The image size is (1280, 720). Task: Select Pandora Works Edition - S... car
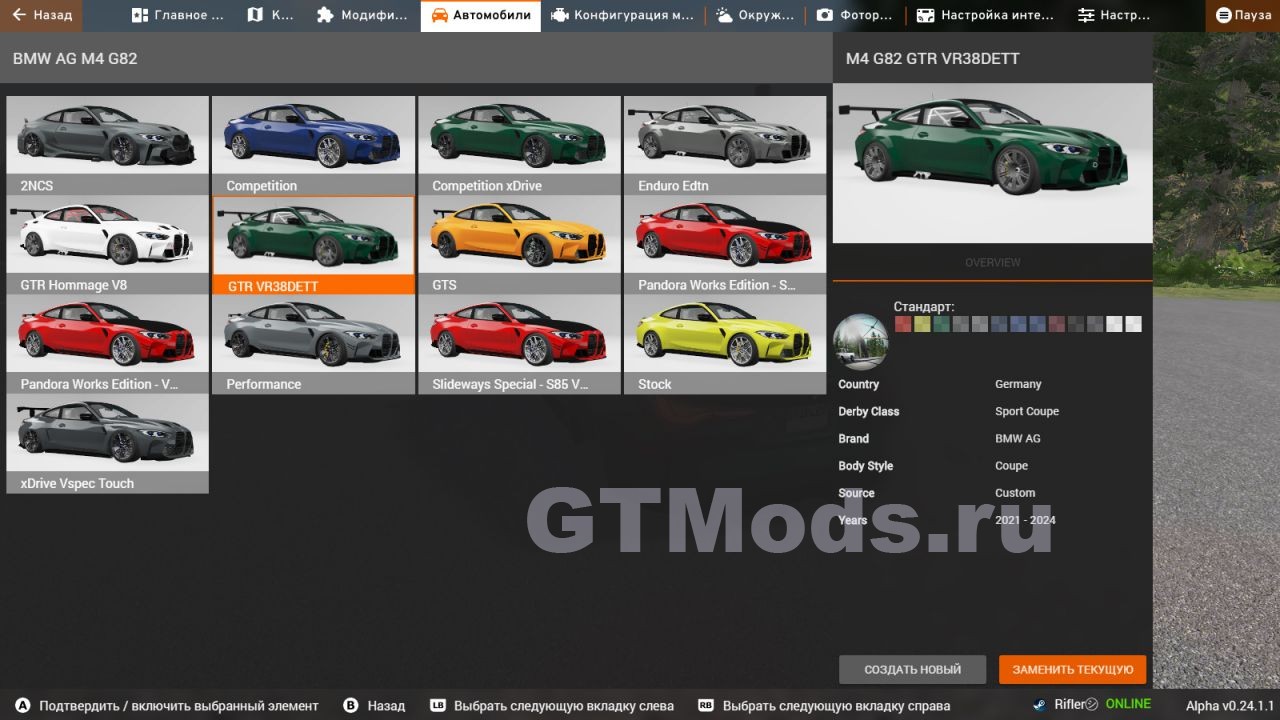pos(726,245)
